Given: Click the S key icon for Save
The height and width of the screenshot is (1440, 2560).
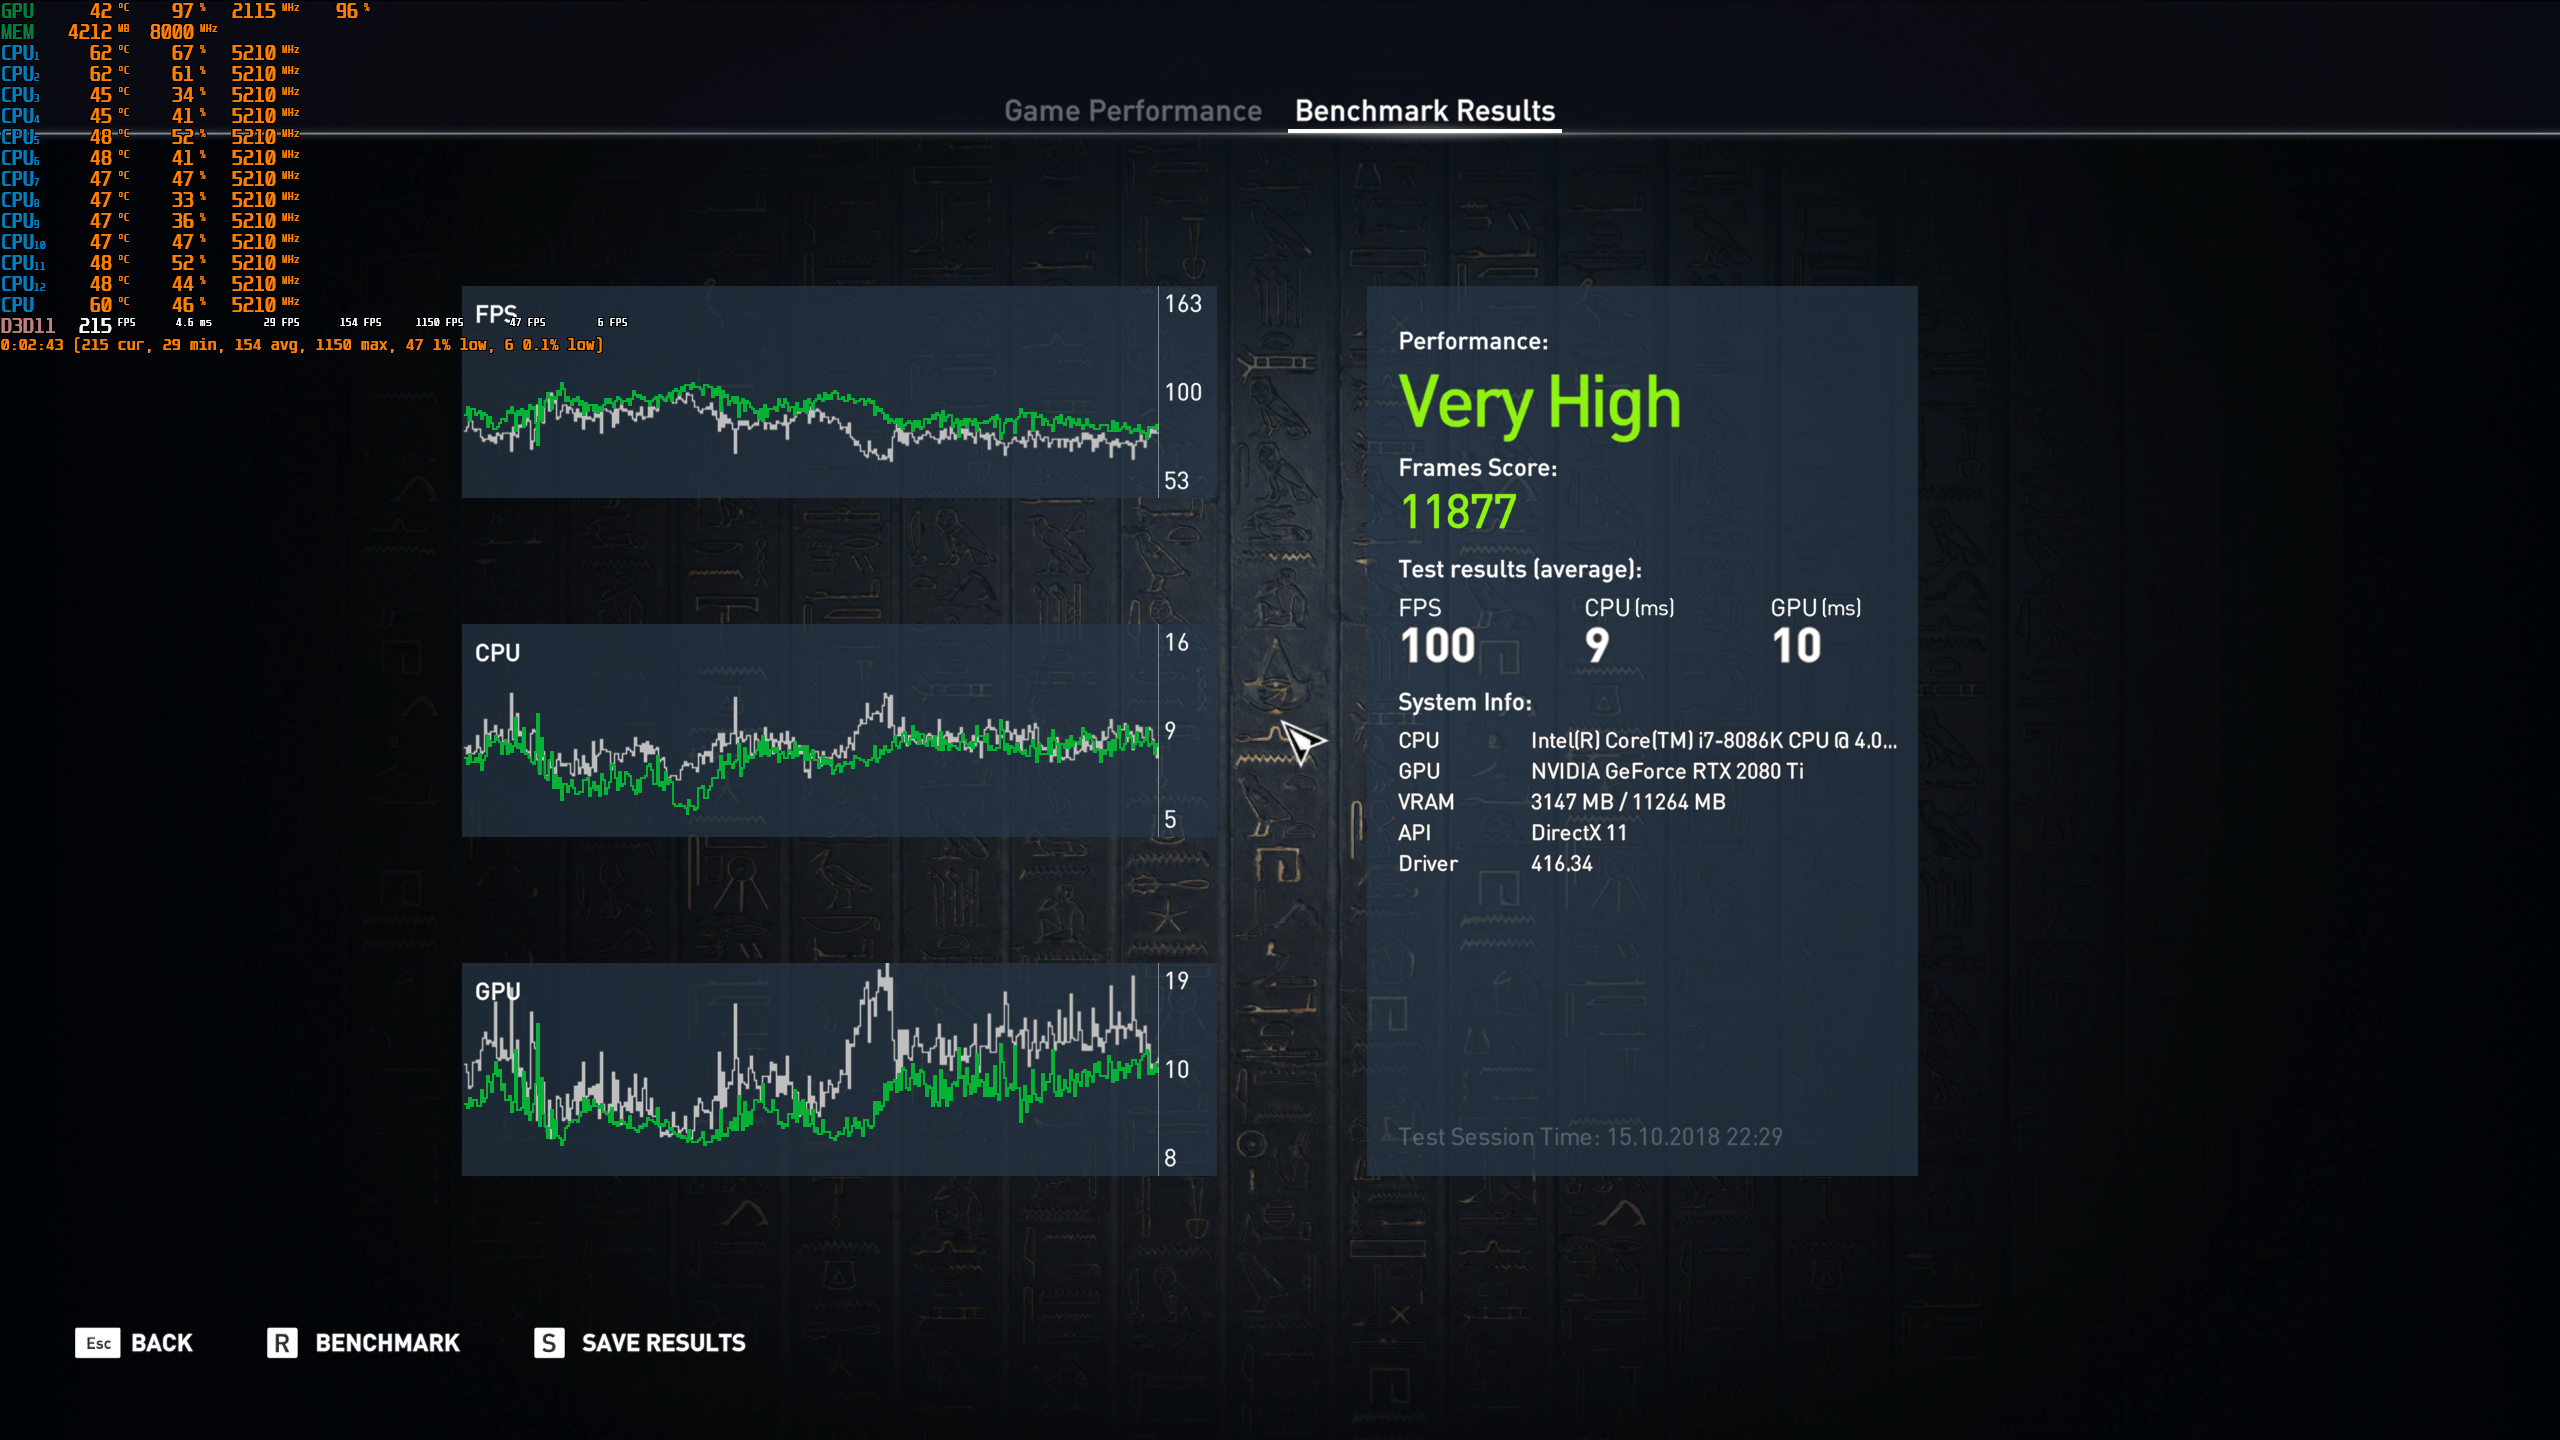Looking at the screenshot, I should coord(549,1342).
